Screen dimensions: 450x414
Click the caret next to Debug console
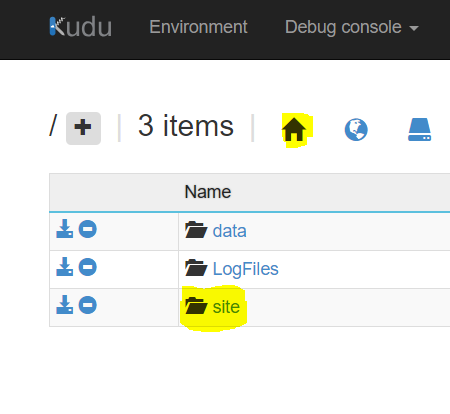[x=414, y=29]
